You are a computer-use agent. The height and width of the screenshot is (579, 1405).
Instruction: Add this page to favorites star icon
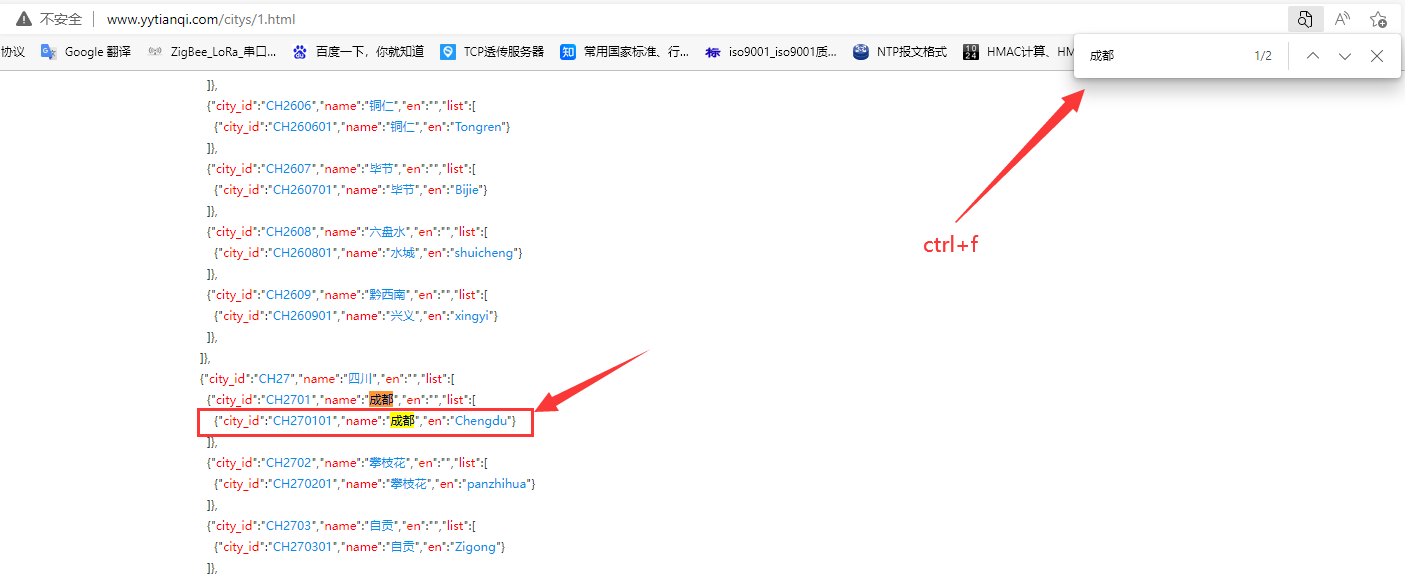point(1378,19)
